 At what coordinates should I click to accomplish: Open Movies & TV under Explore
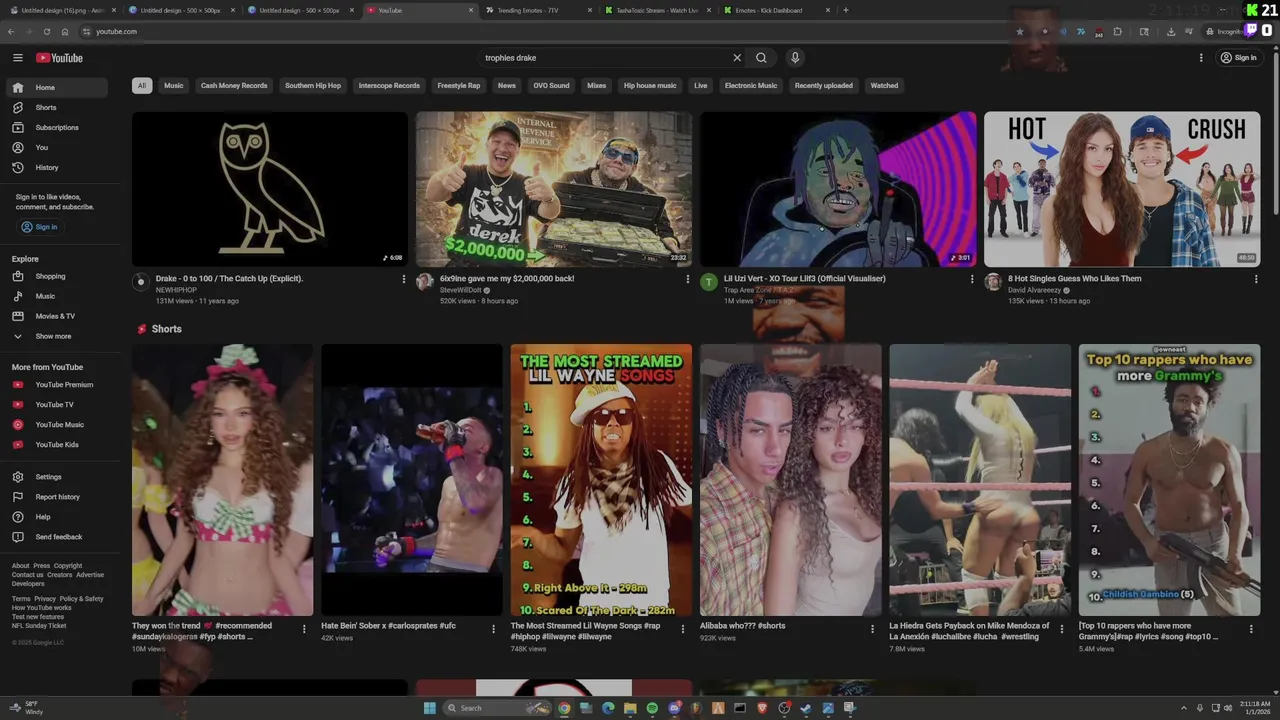point(57,316)
